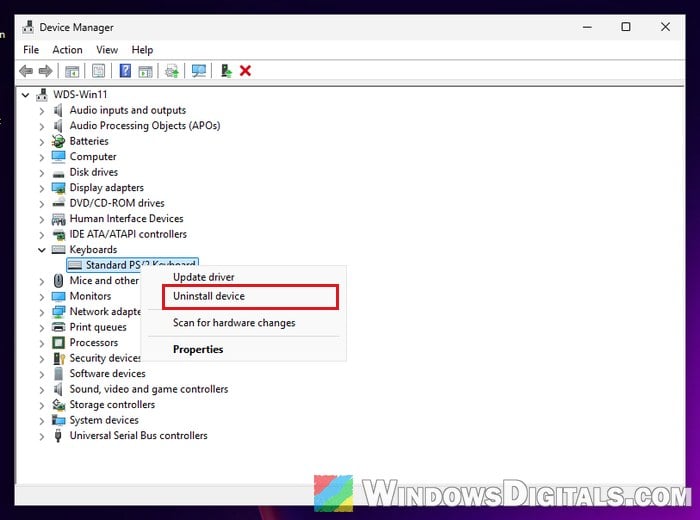Click the Forward arrow toolbar icon
This screenshot has width=700, height=520.
coord(46,71)
